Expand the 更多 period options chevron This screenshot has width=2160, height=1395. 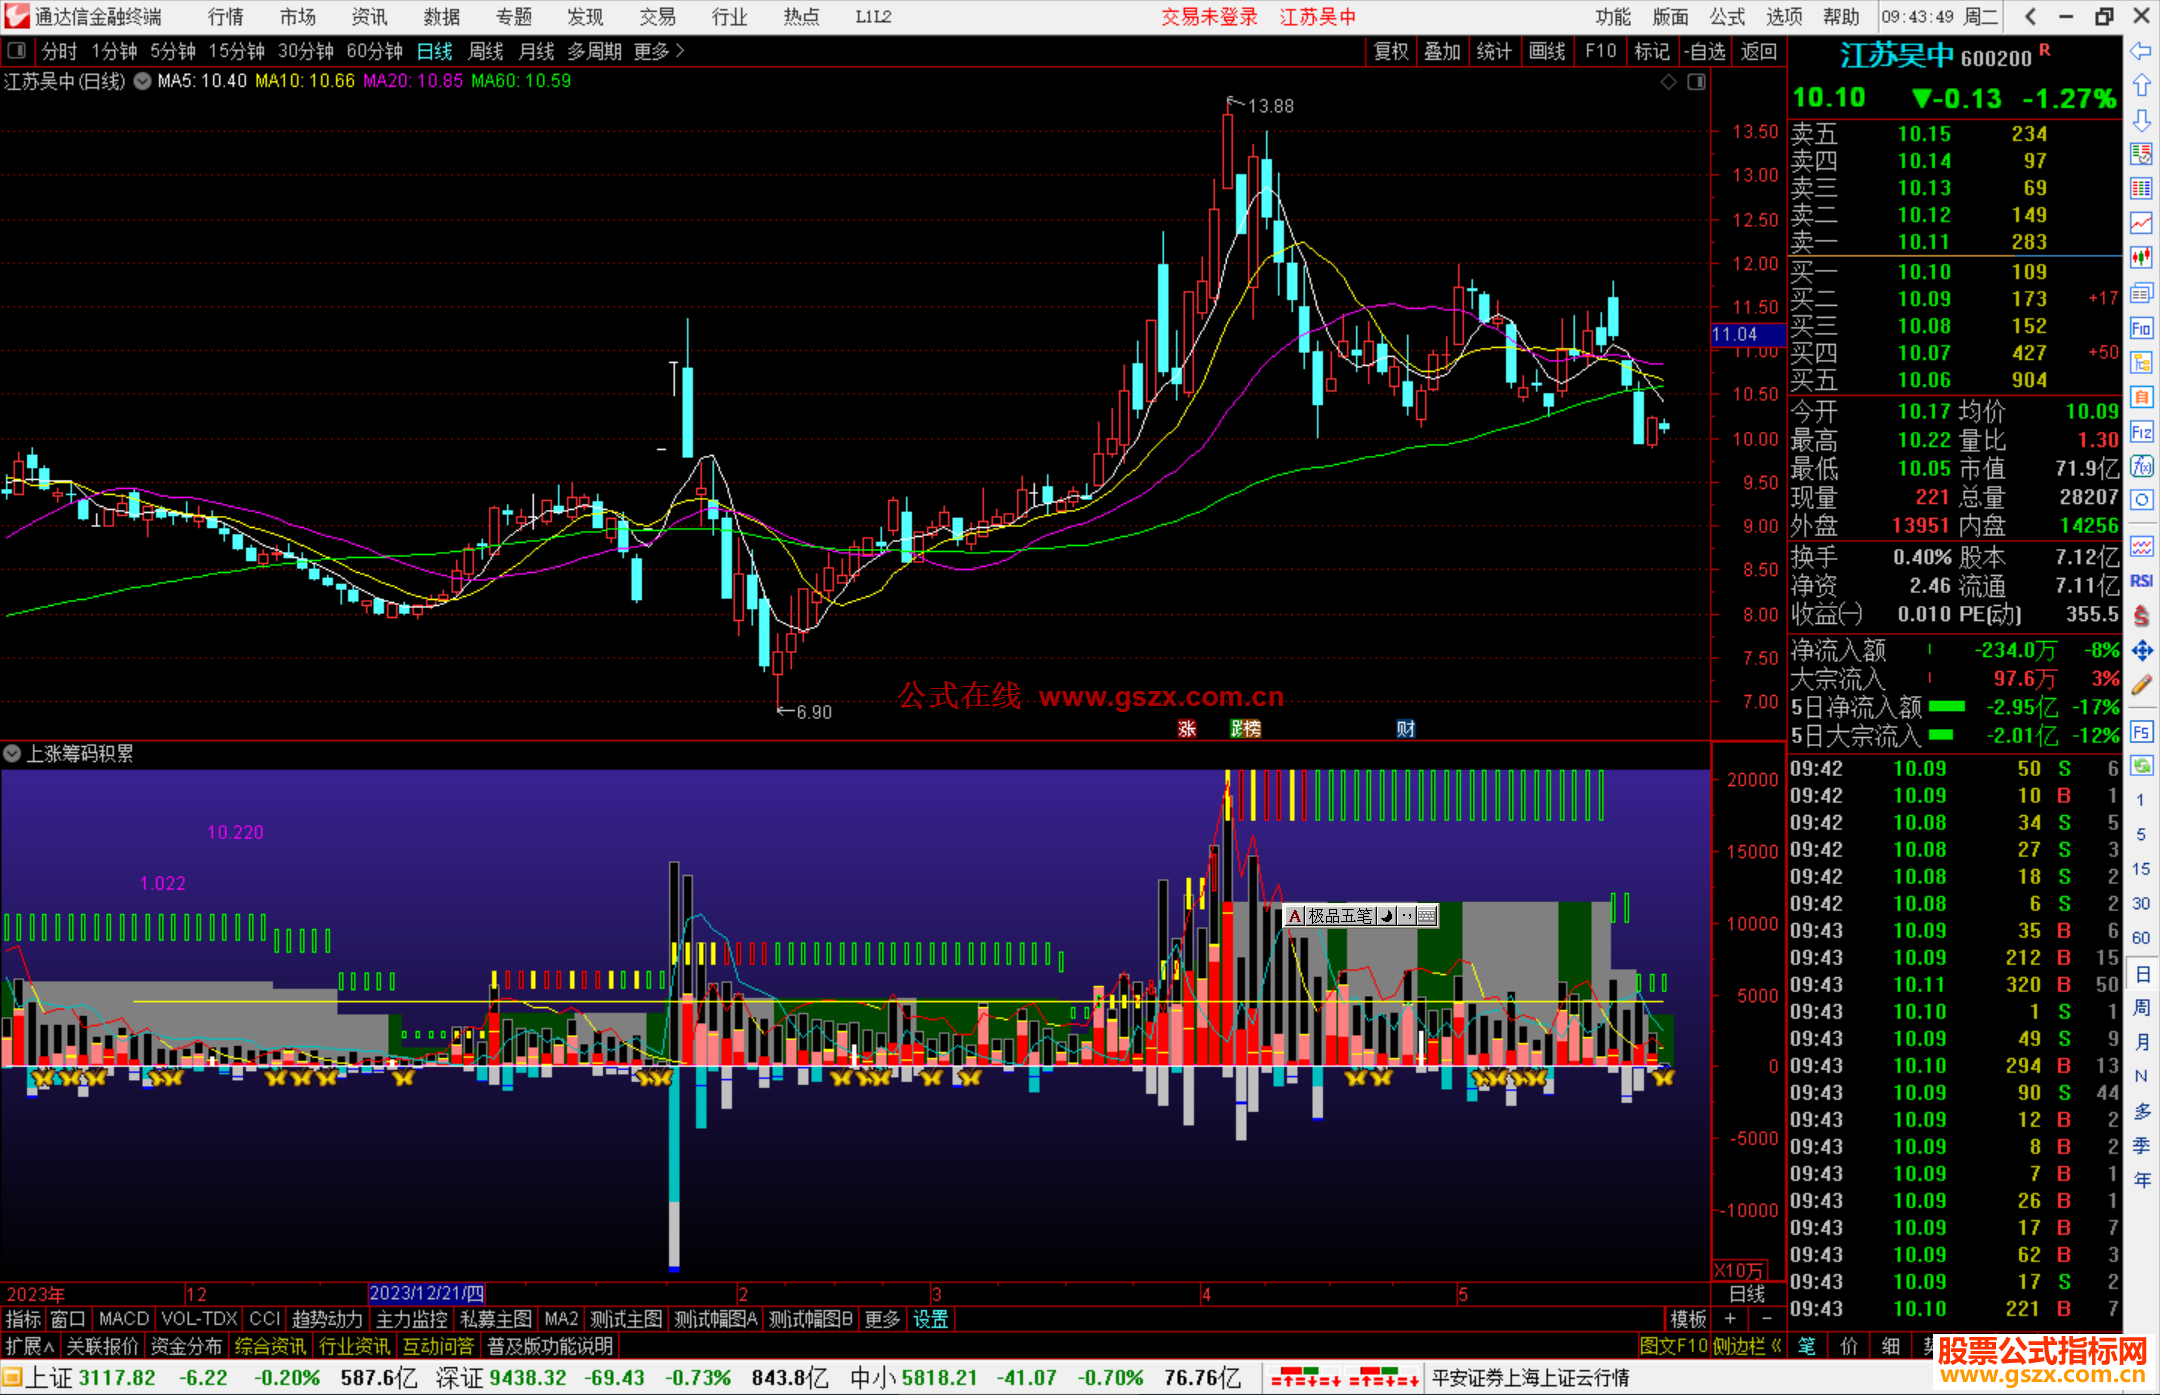680,51
